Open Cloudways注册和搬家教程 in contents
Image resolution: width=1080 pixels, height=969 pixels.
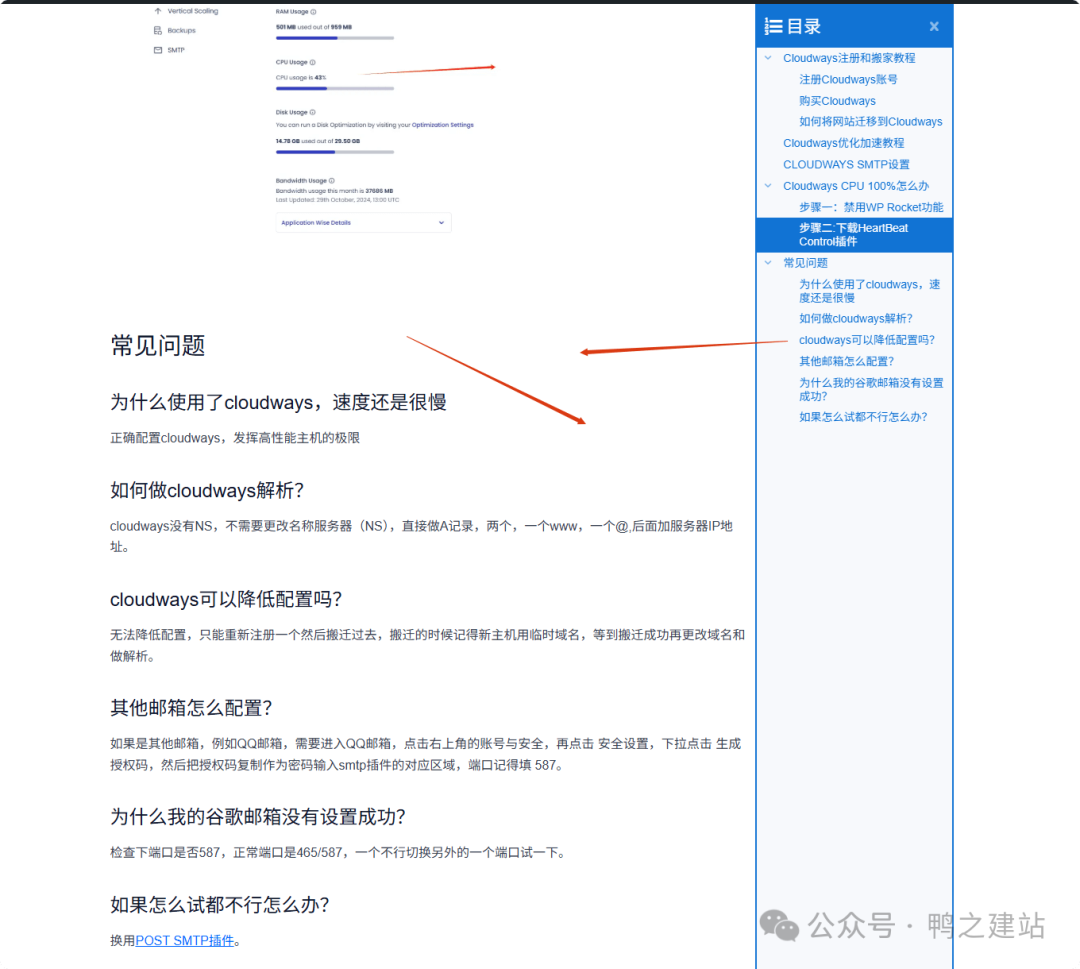click(x=849, y=58)
